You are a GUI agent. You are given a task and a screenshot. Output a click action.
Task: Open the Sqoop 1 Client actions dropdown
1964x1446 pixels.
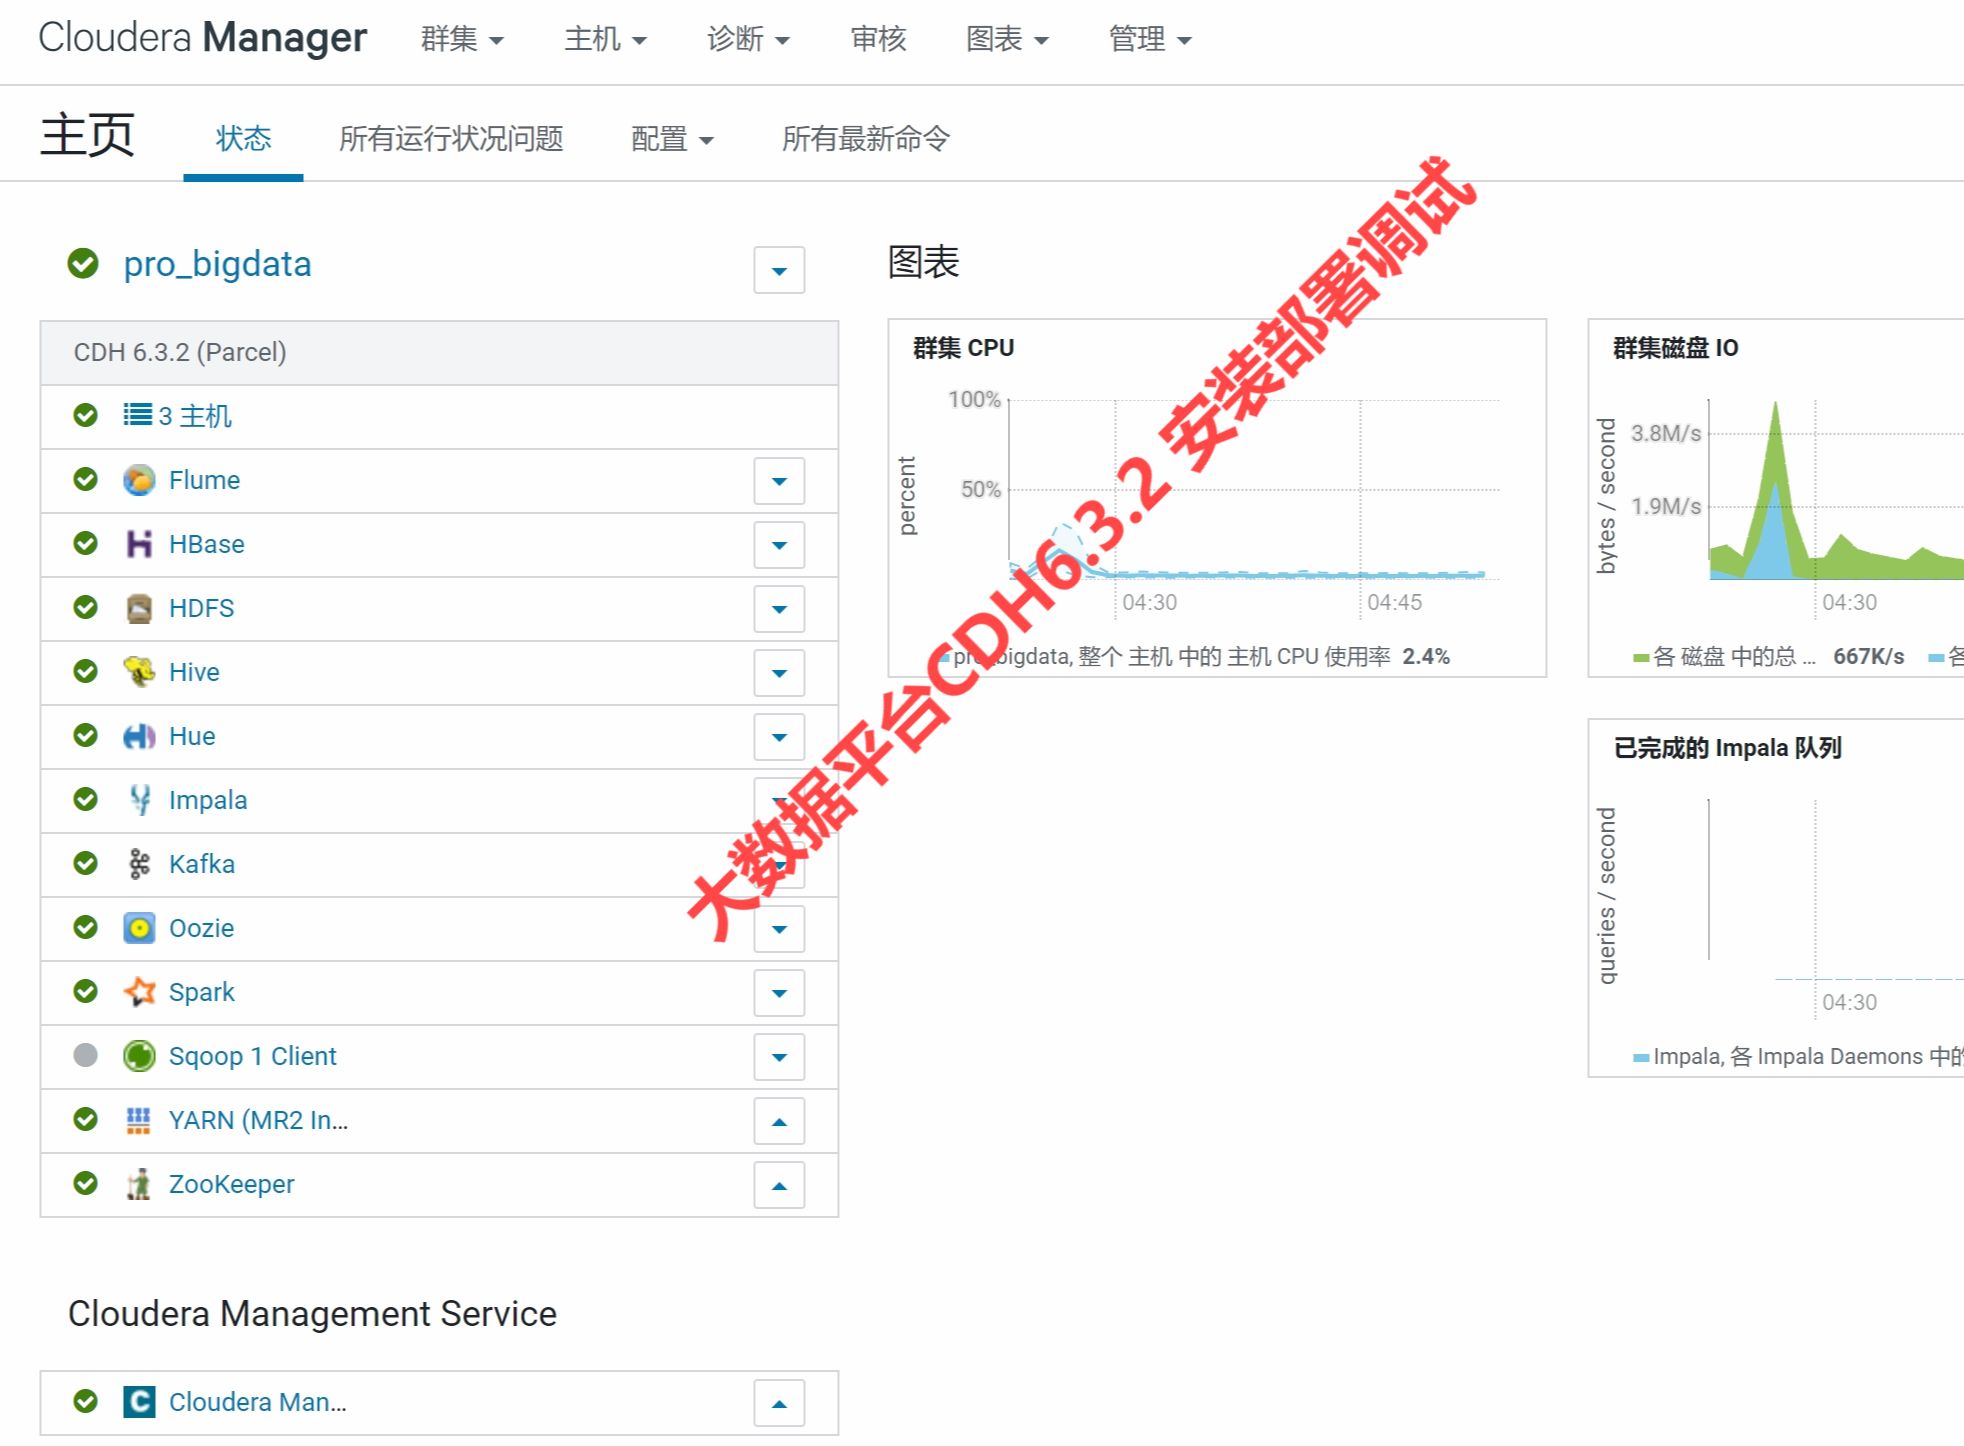779,1057
